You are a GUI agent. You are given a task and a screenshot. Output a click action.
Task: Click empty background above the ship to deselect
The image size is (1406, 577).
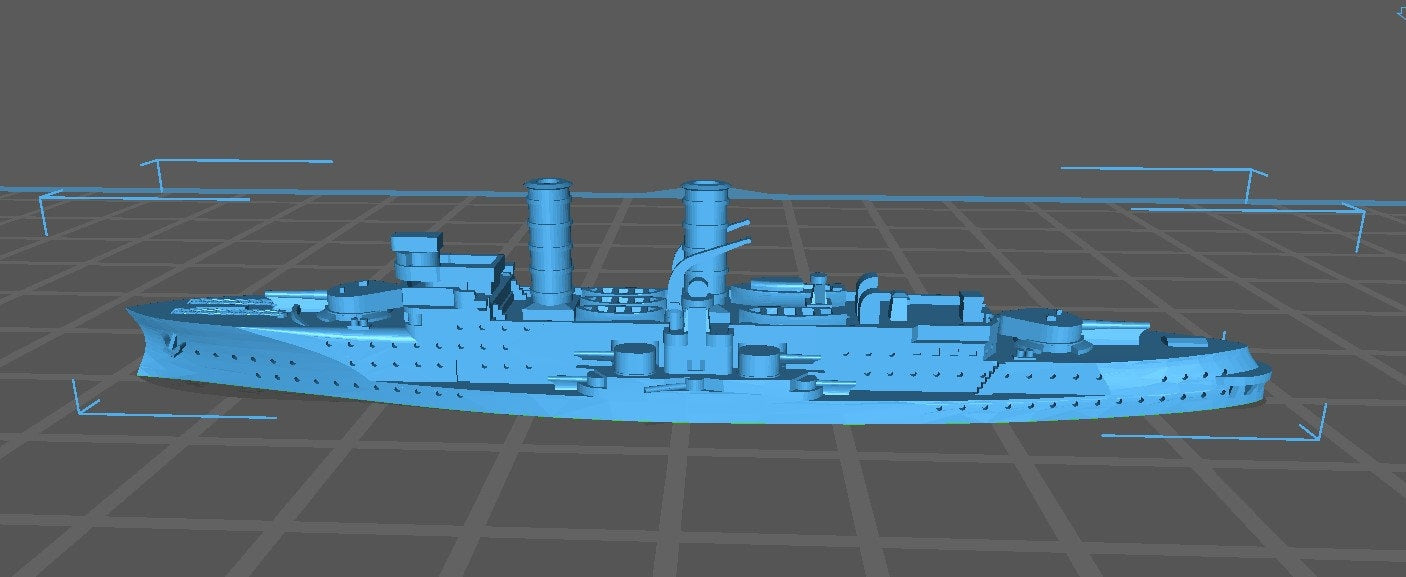[700, 80]
